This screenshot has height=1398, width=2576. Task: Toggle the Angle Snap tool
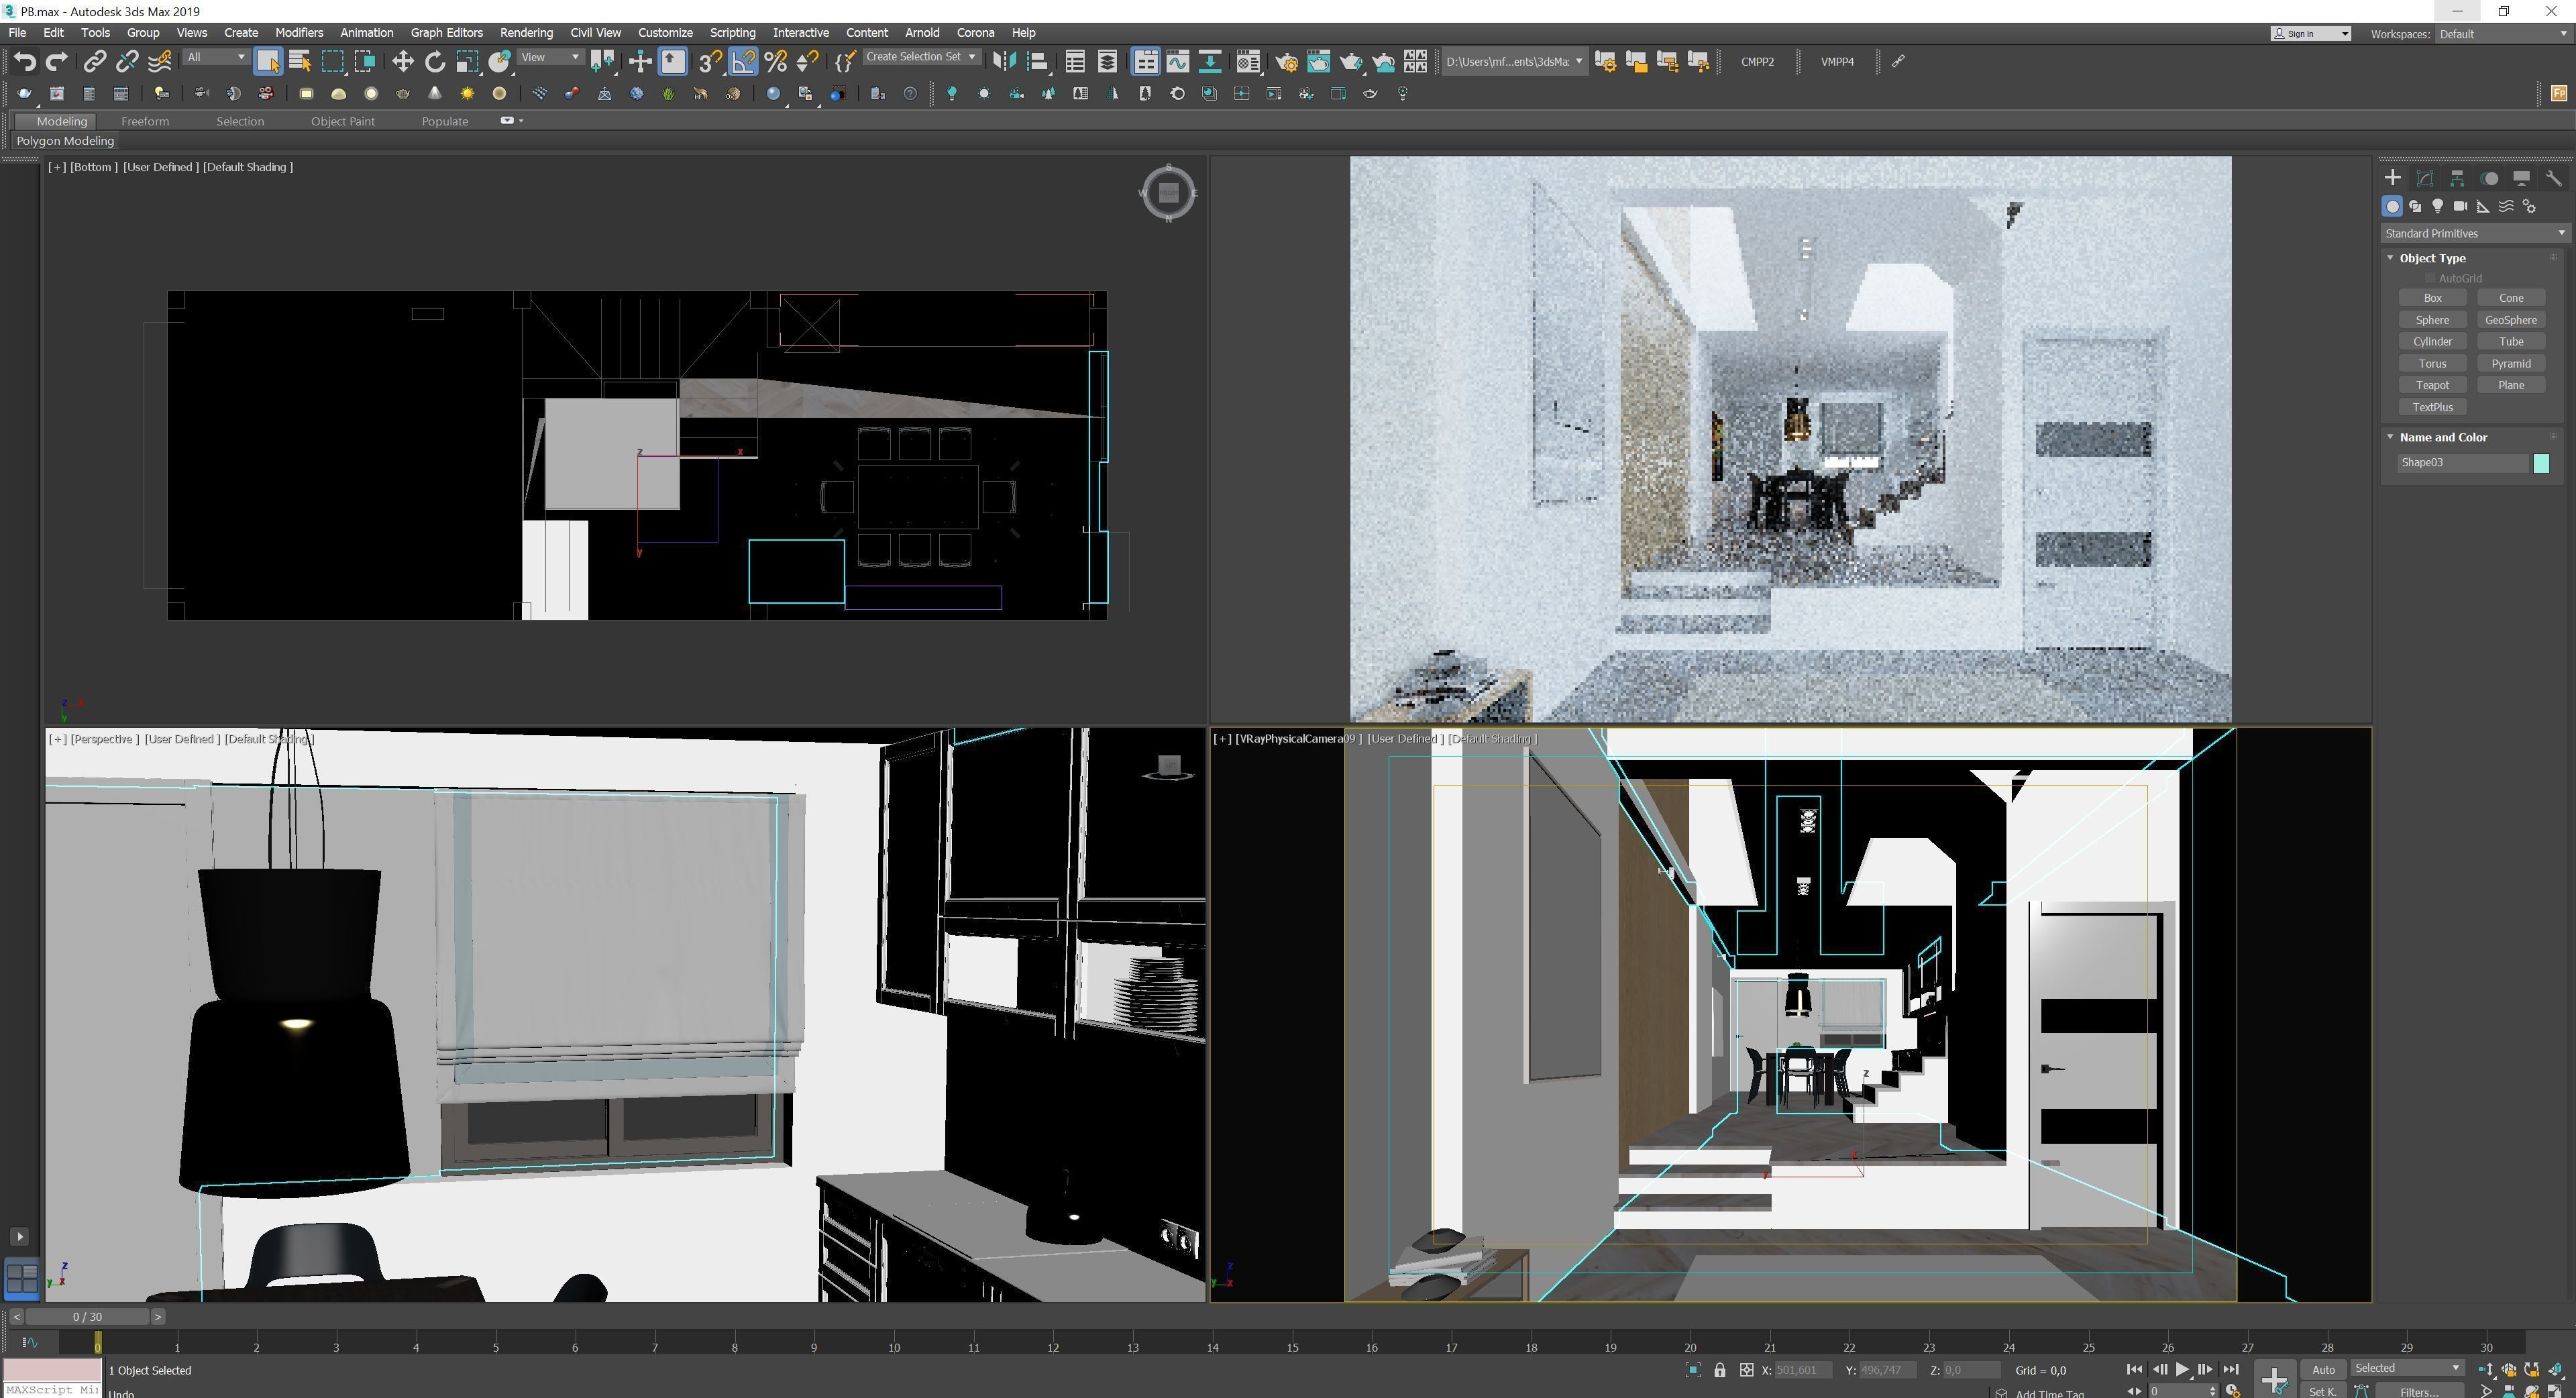click(743, 62)
